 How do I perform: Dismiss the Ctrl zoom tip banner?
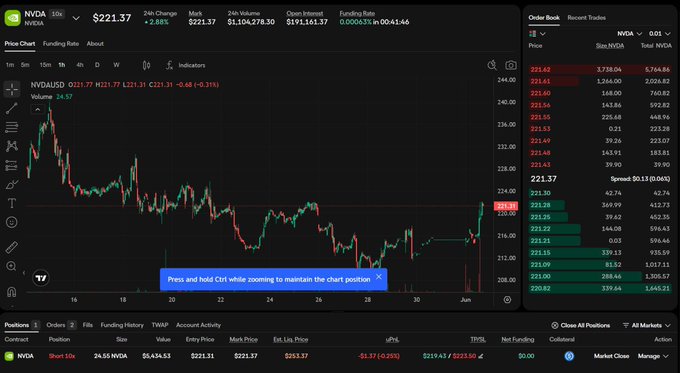tap(379, 277)
